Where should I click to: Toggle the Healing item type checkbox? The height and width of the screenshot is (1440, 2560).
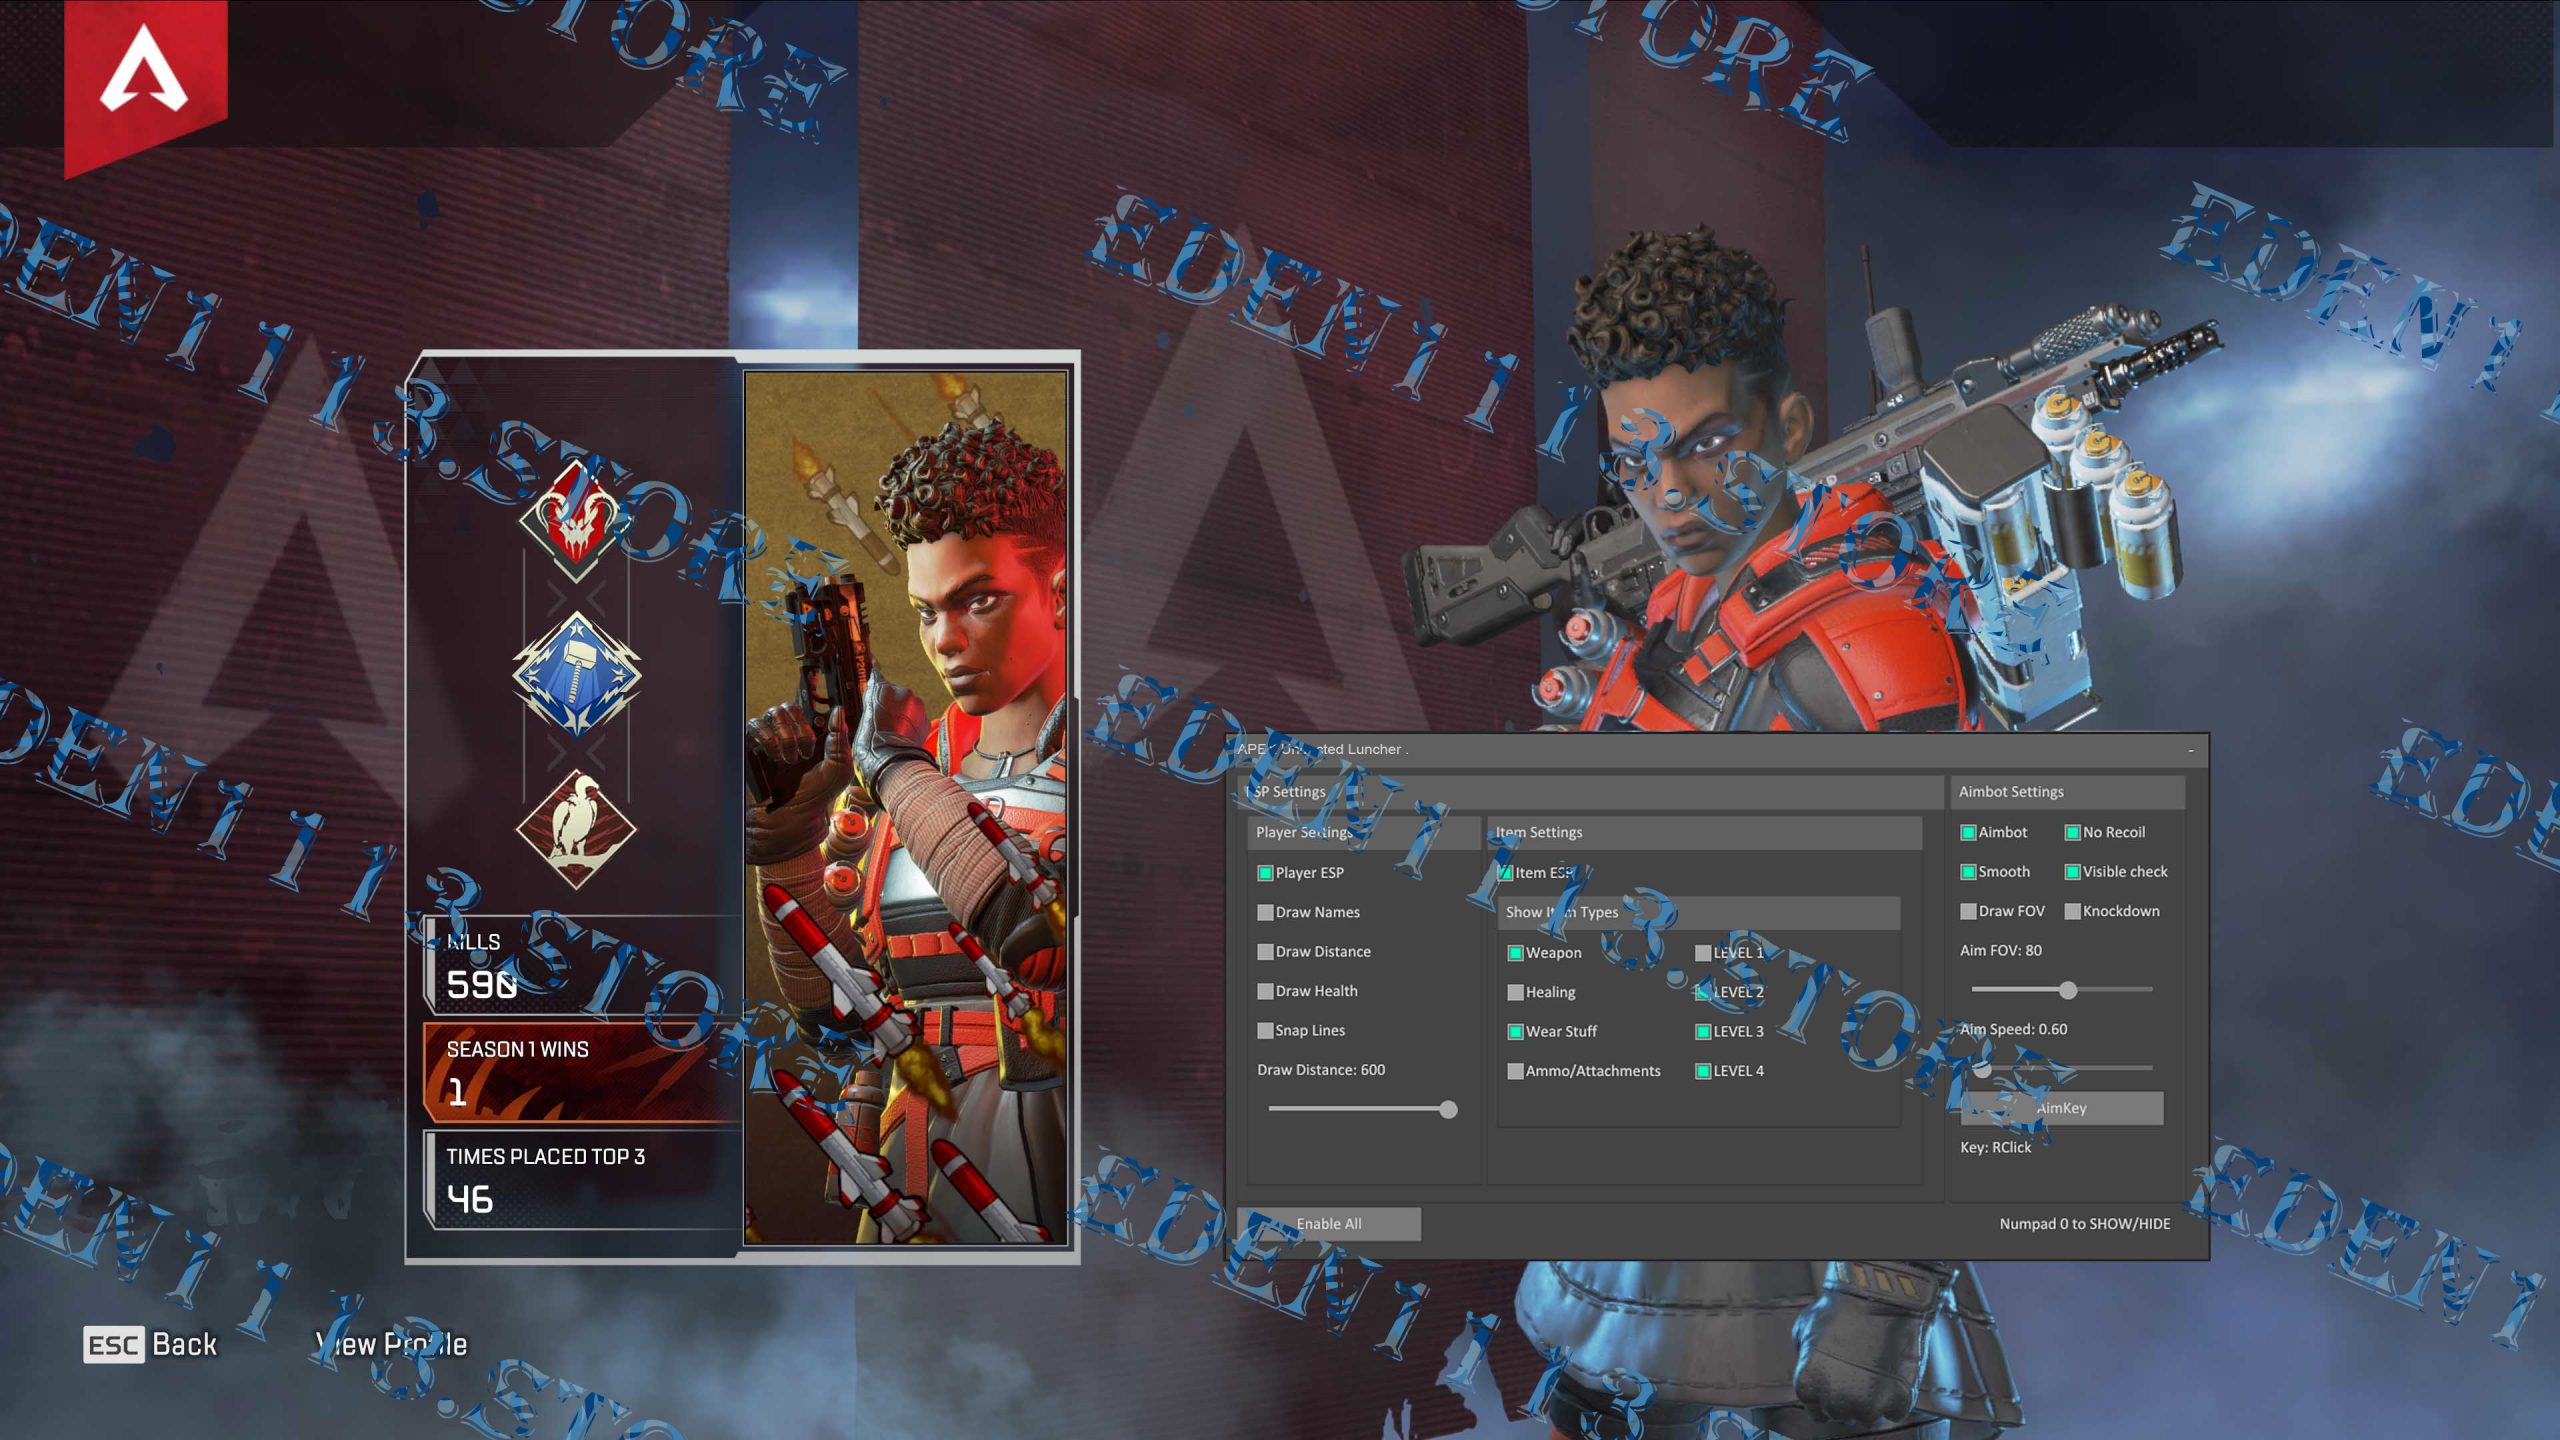pos(1515,992)
